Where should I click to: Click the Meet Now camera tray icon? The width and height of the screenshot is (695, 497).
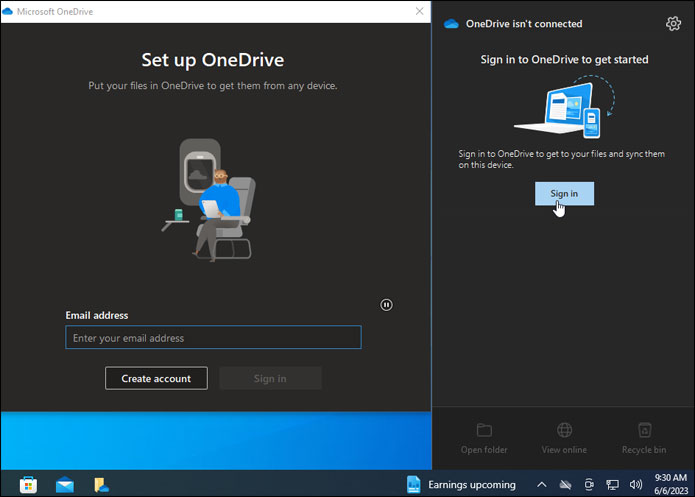click(x=589, y=485)
